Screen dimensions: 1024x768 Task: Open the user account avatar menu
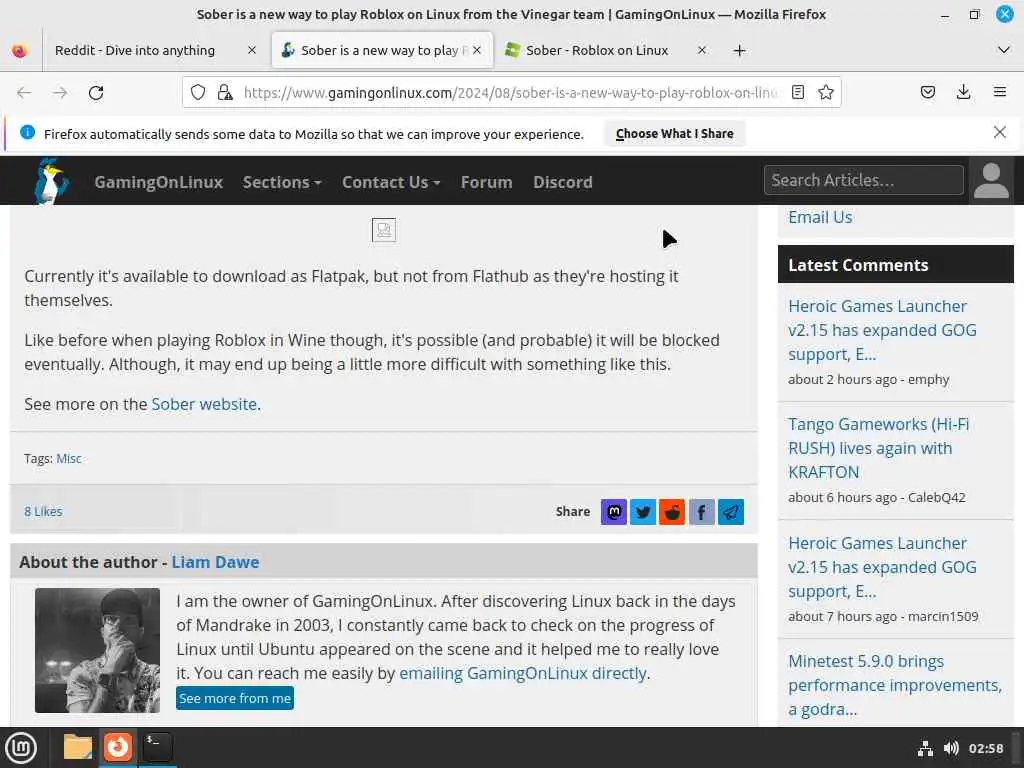(991, 180)
